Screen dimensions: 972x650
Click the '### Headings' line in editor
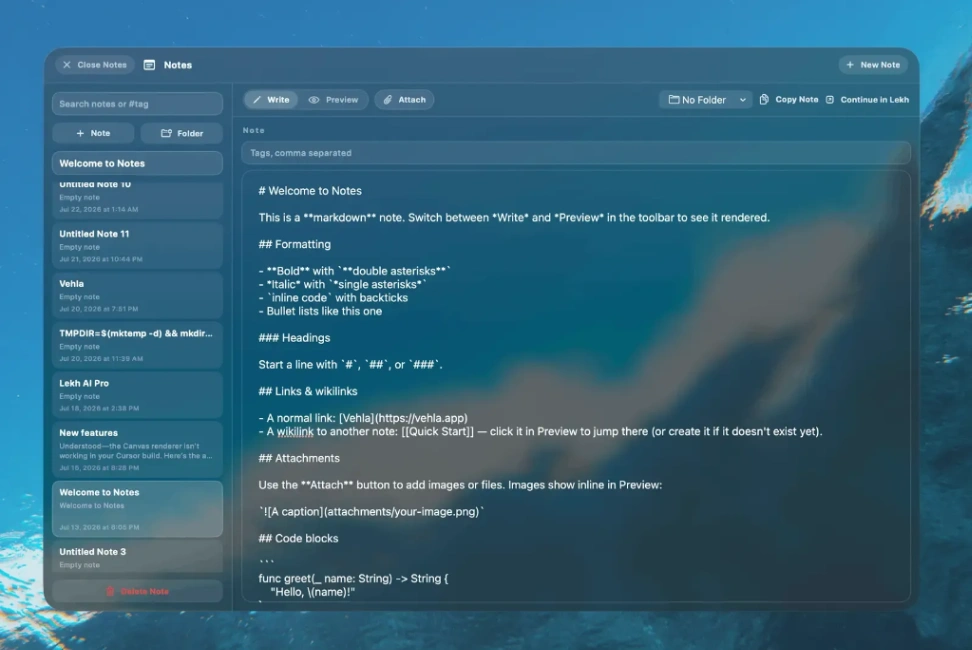click(294, 338)
